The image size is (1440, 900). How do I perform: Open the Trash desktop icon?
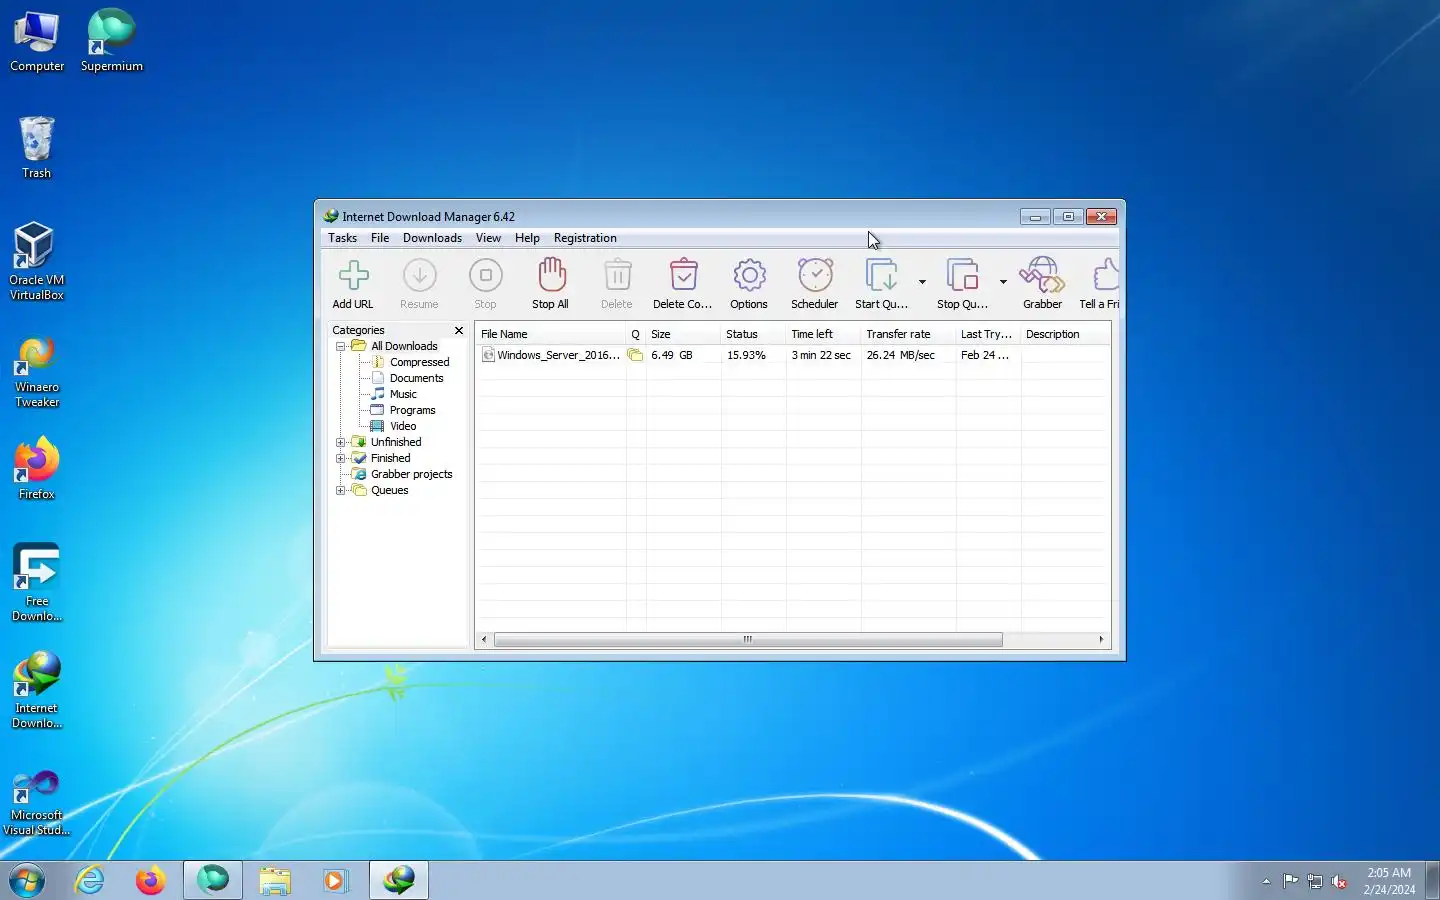point(37,148)
